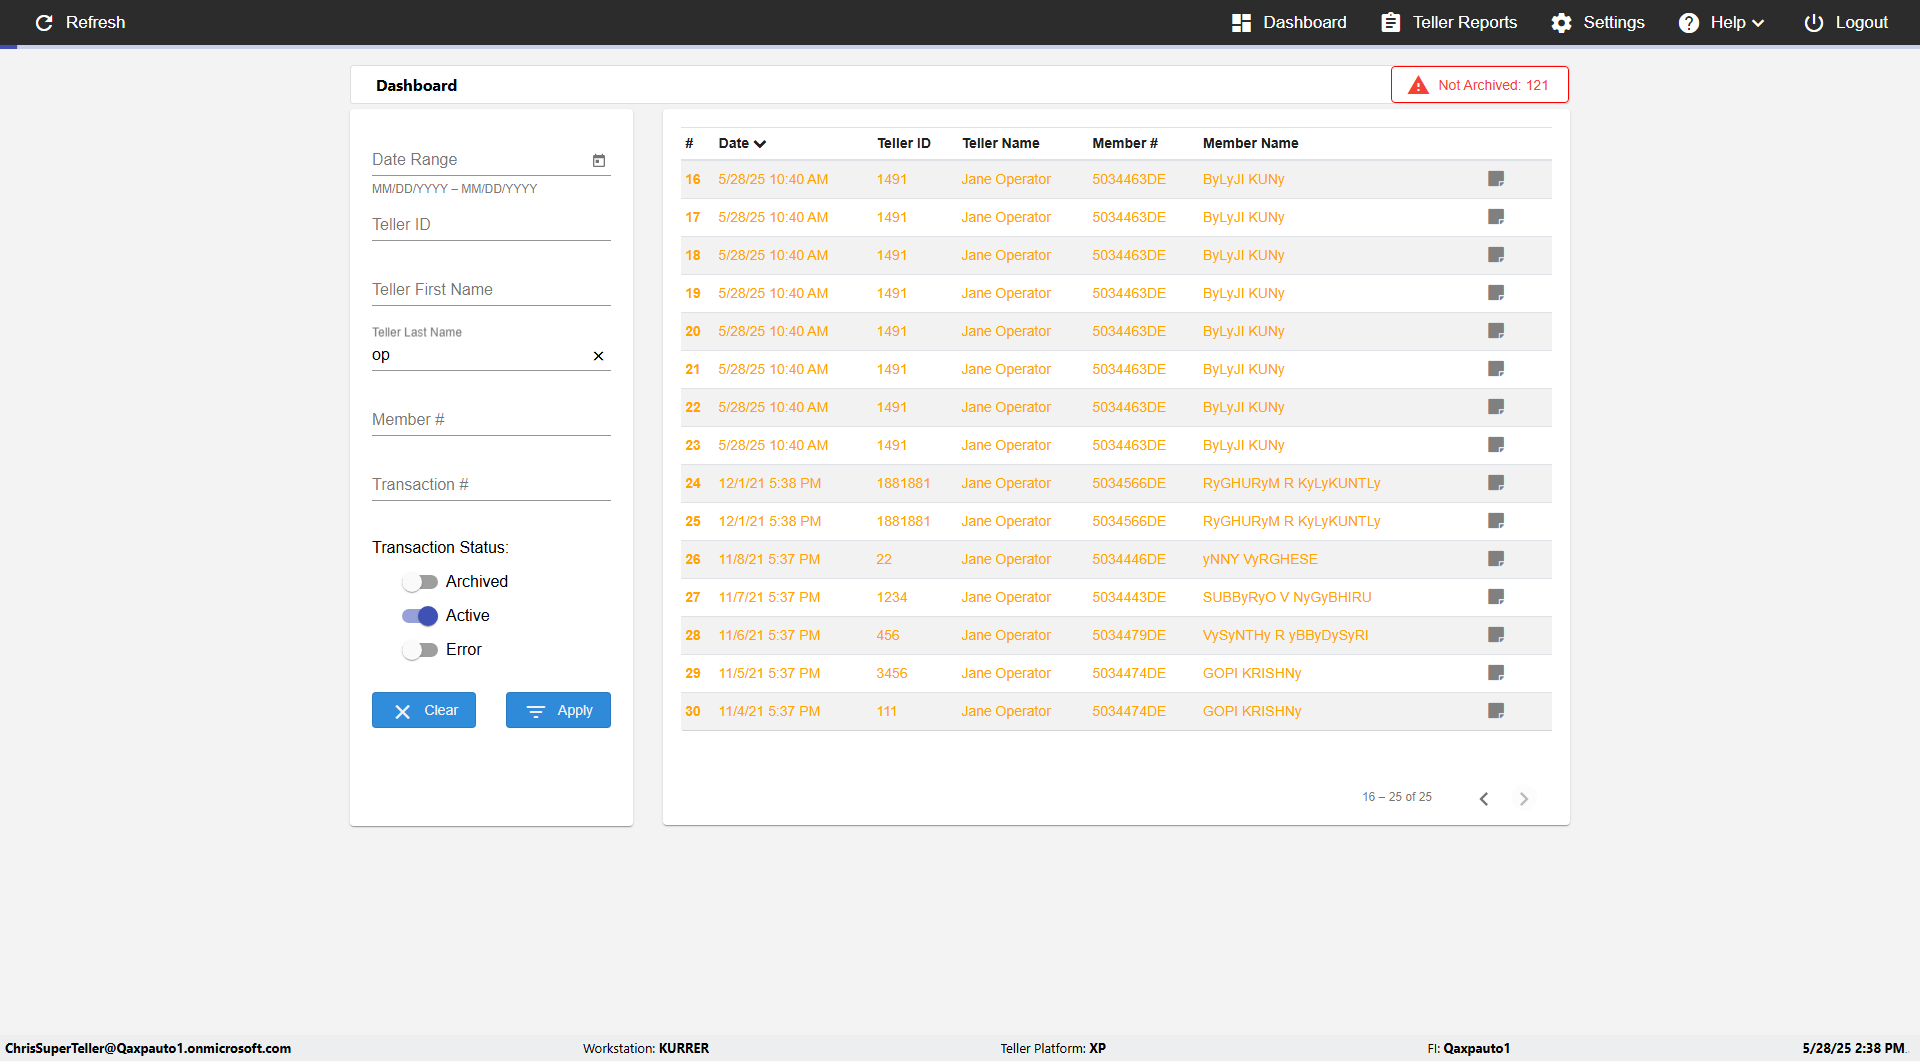Toggle the Error status switch

(420, 650)
